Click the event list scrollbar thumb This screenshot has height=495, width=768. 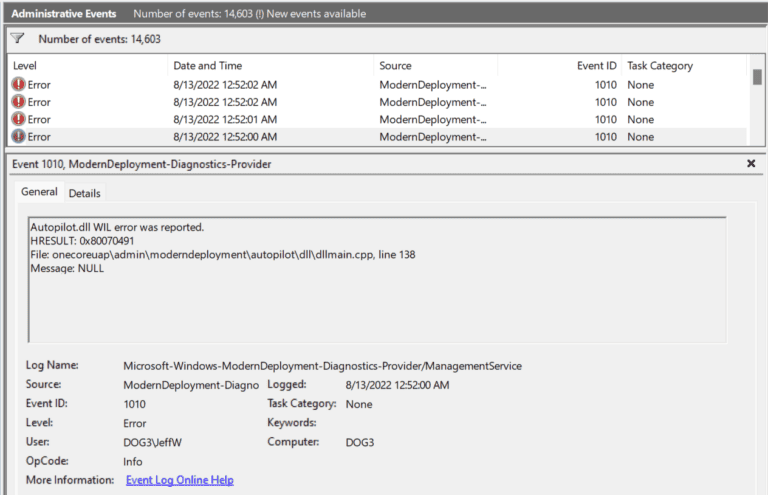tap(757, 77)
